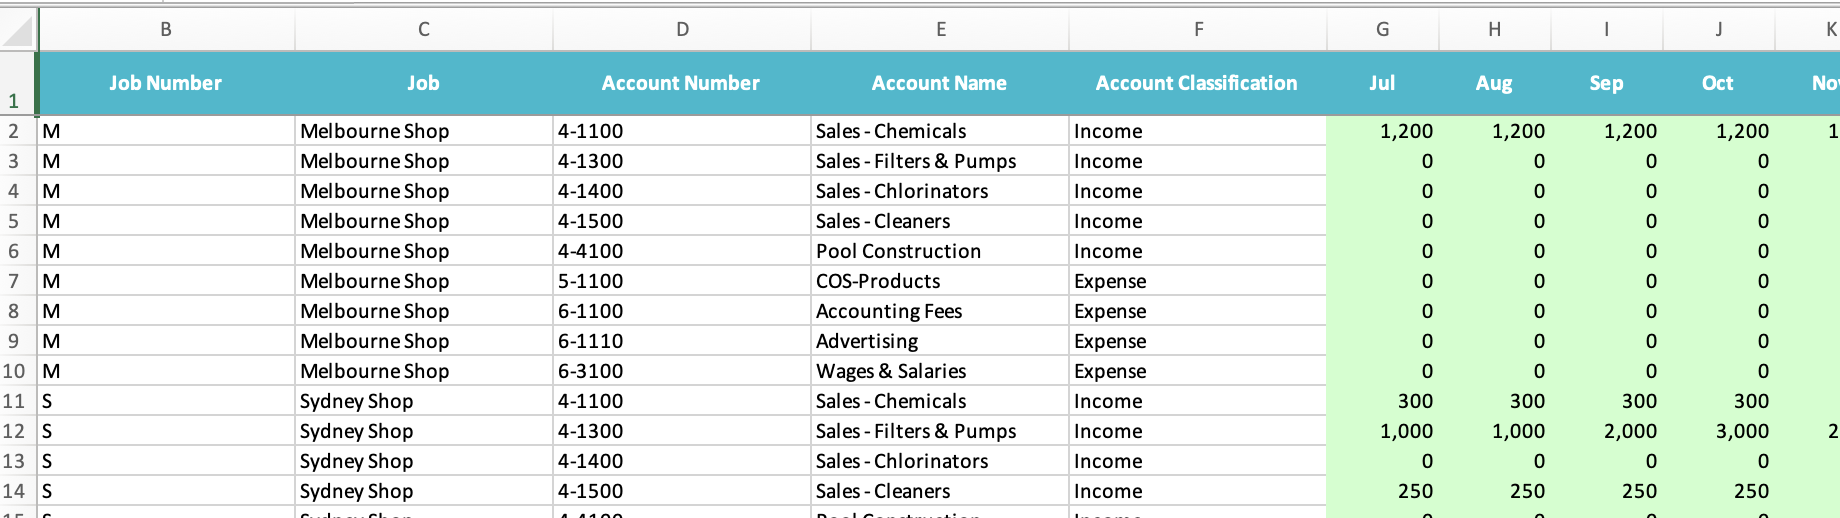
Task: Click the Account Classification header cell
Action: (x=1198, y=83)
